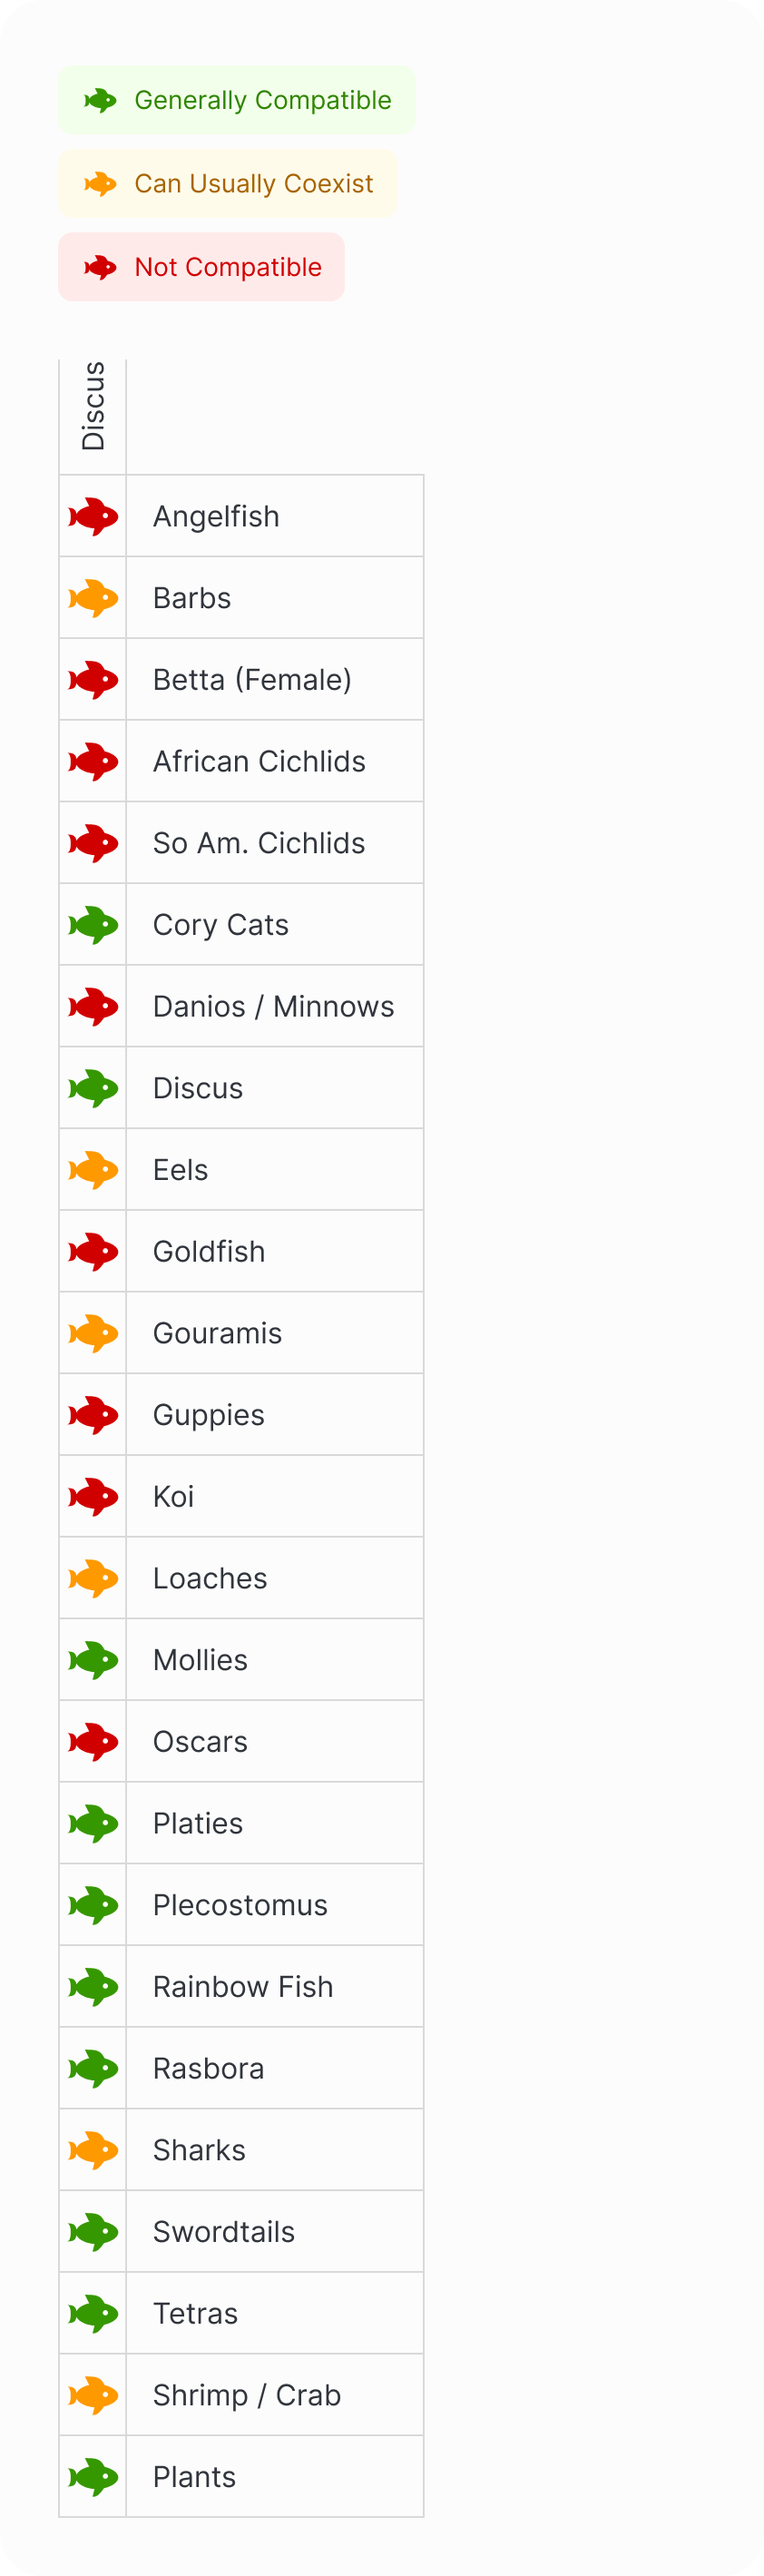764x2576 pixels.
Task: Click the Swordtails row label
Action: pos(224,2232)
